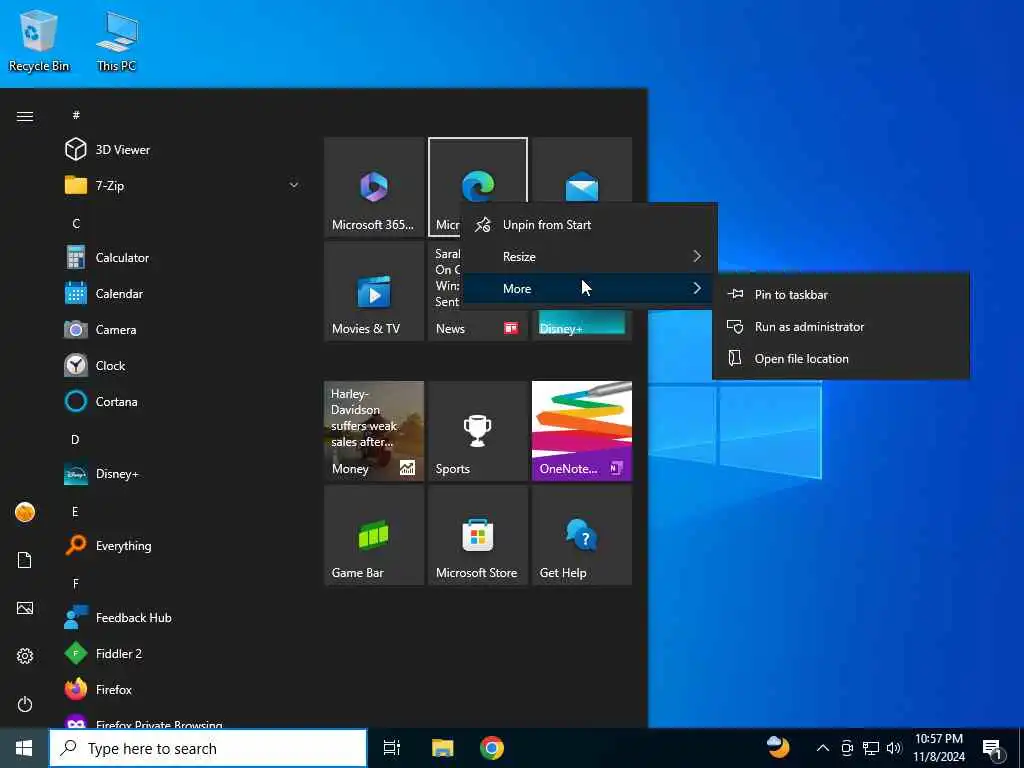Open the Movies & TV tile
1024x768 pixels.
click(374, 291)
